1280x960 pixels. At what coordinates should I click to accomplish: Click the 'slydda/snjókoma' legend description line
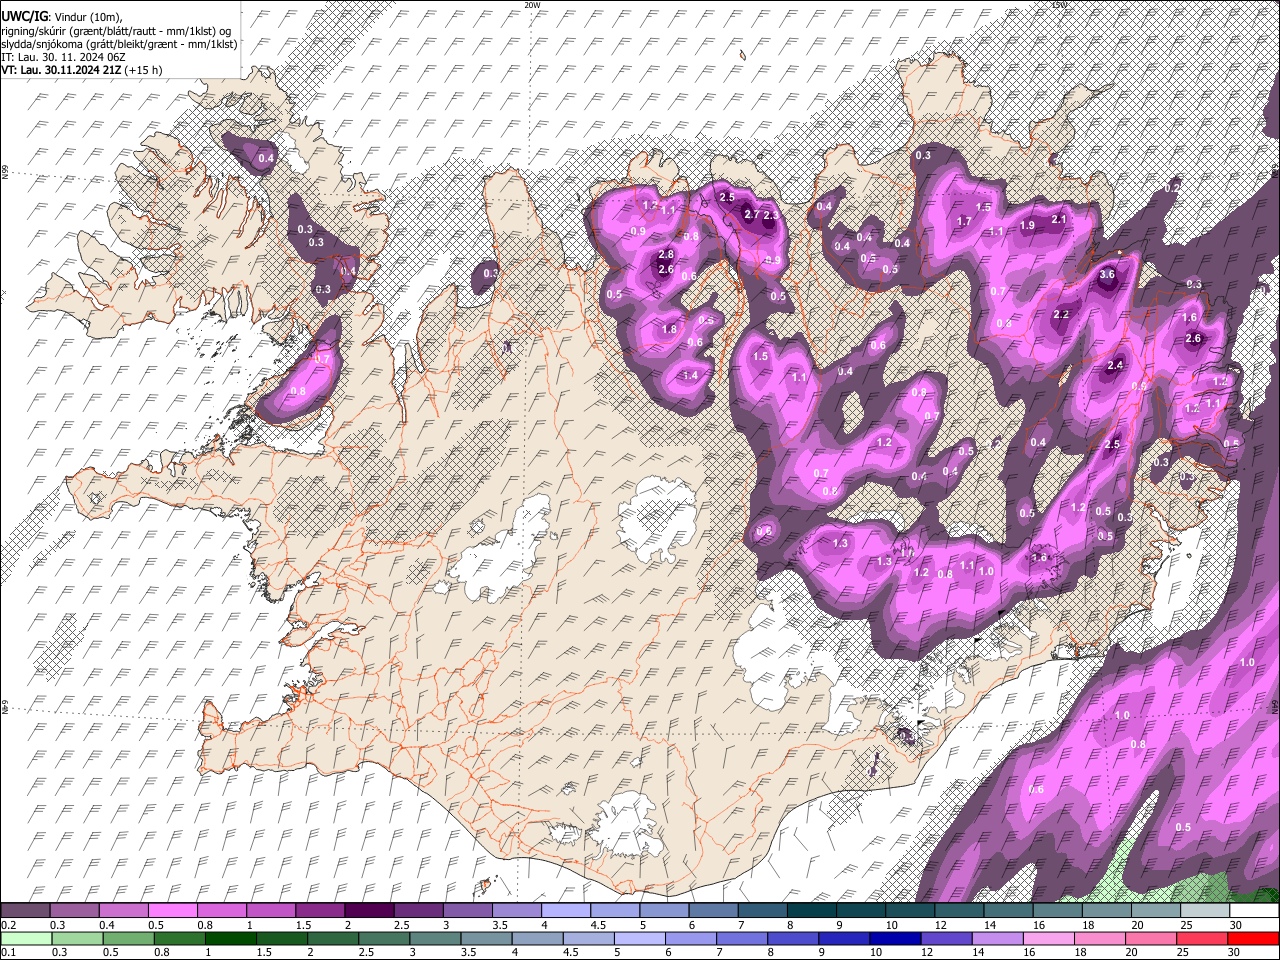click(119, 44)
